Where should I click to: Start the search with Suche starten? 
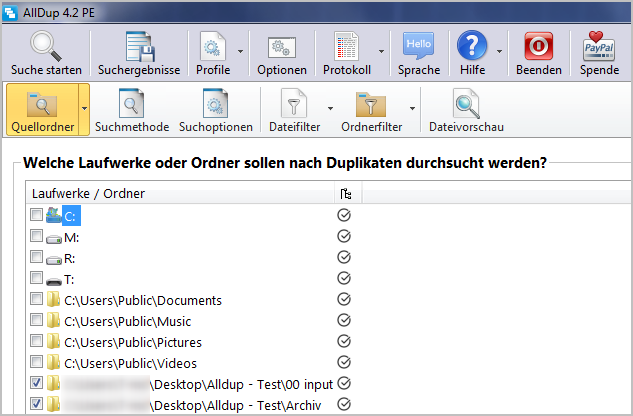(46, 53)
